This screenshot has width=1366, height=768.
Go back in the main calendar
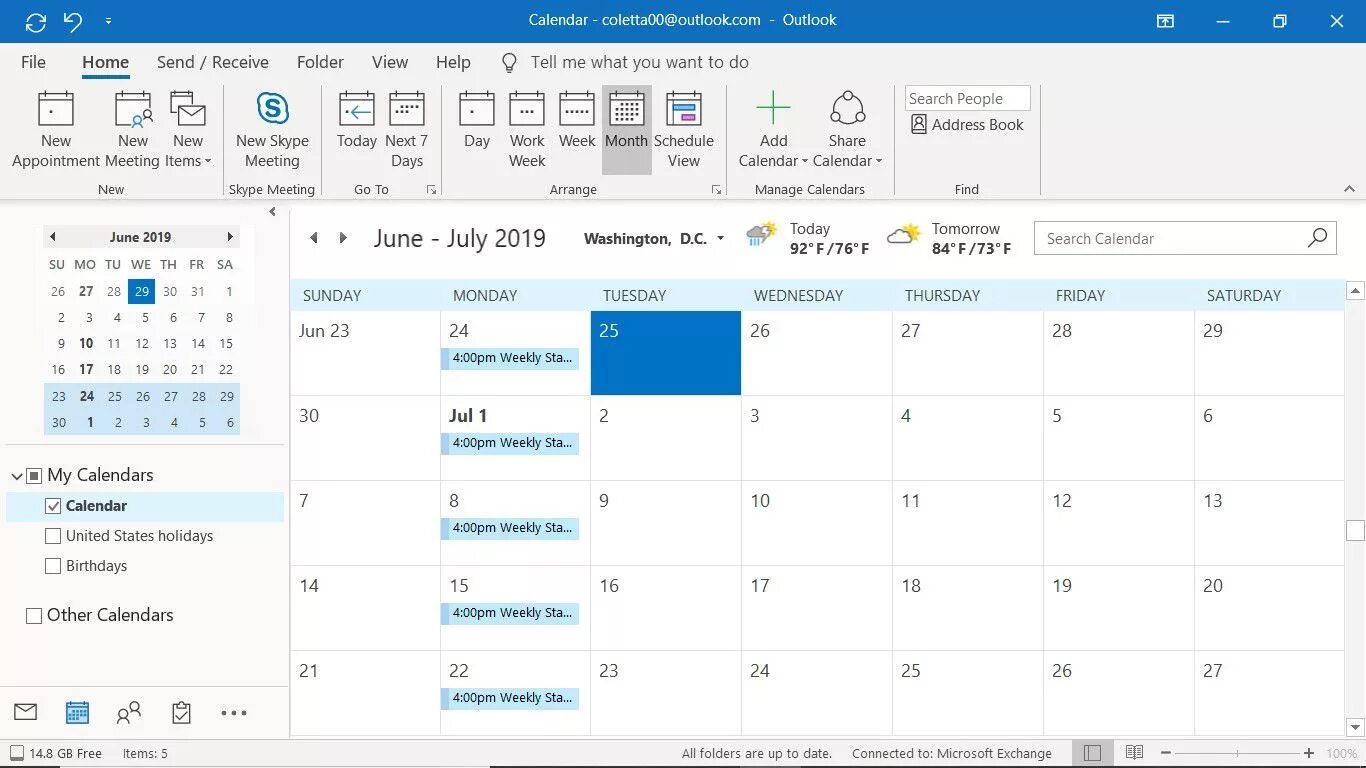314,238
